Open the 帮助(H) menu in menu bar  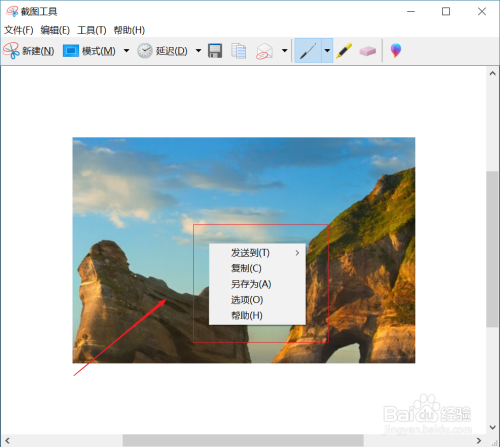tap(129, 30)
